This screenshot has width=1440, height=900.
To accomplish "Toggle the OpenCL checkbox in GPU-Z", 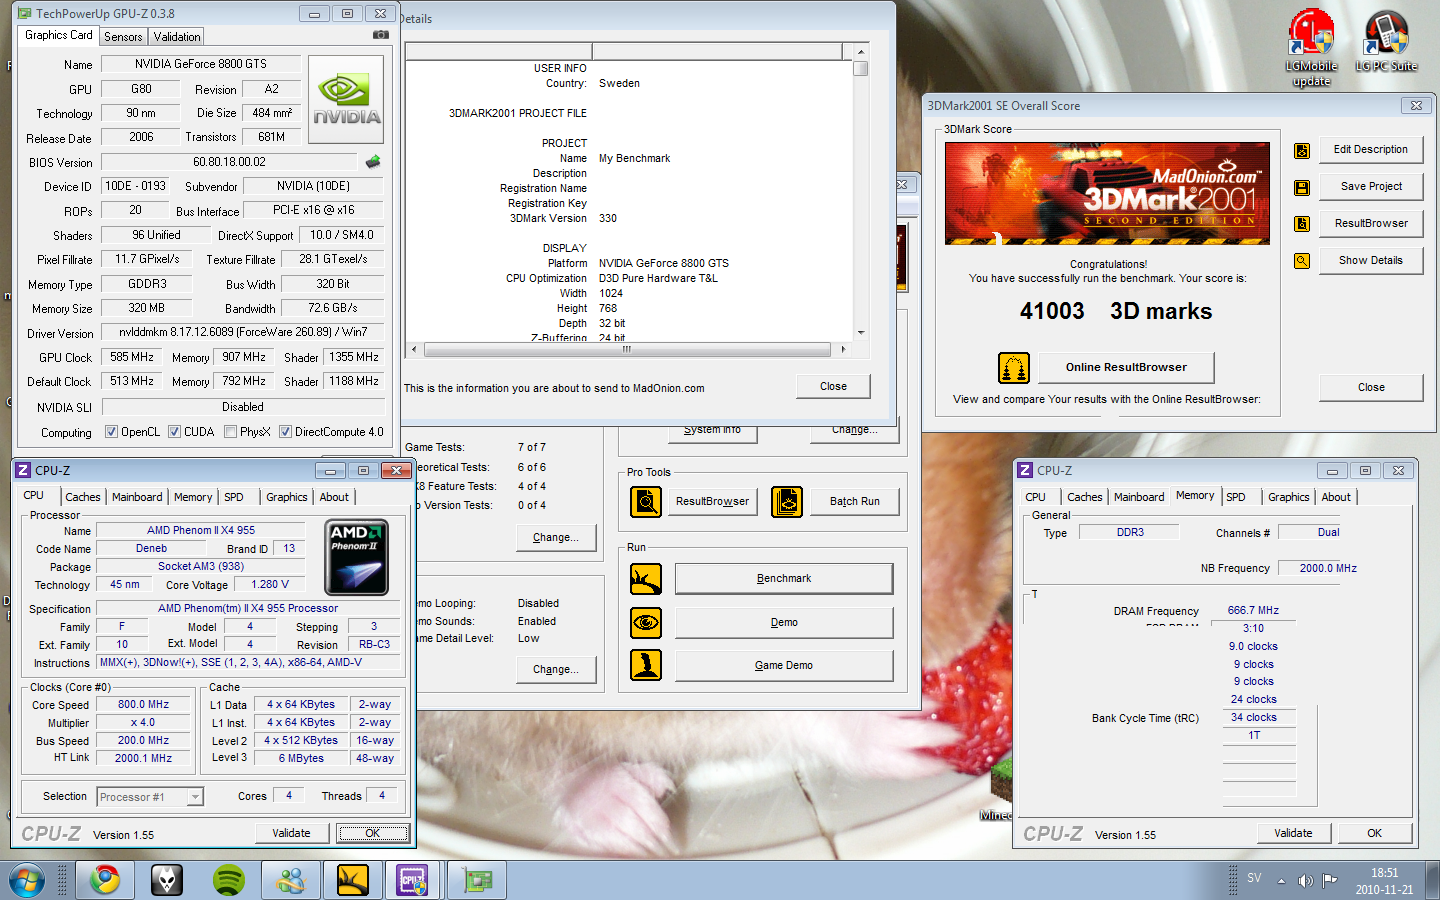I will coord(112,432).
